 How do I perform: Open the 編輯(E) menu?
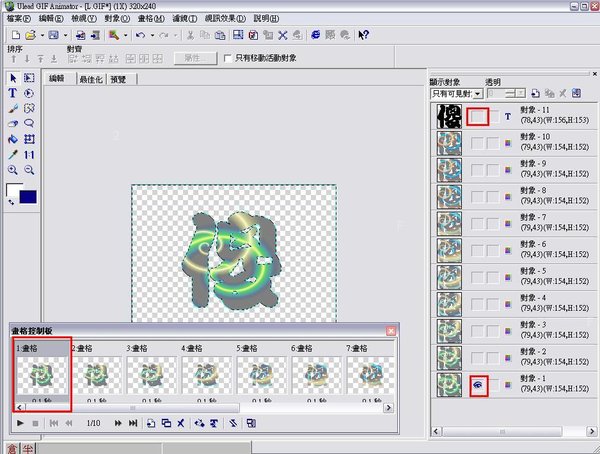51,18
